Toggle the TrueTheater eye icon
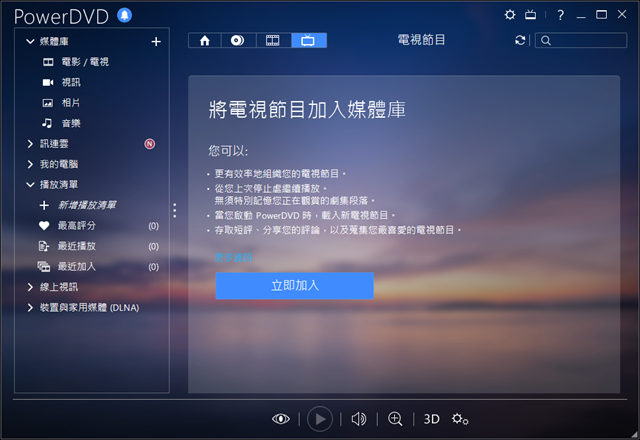640x440 pixels. tap(281, 419)
